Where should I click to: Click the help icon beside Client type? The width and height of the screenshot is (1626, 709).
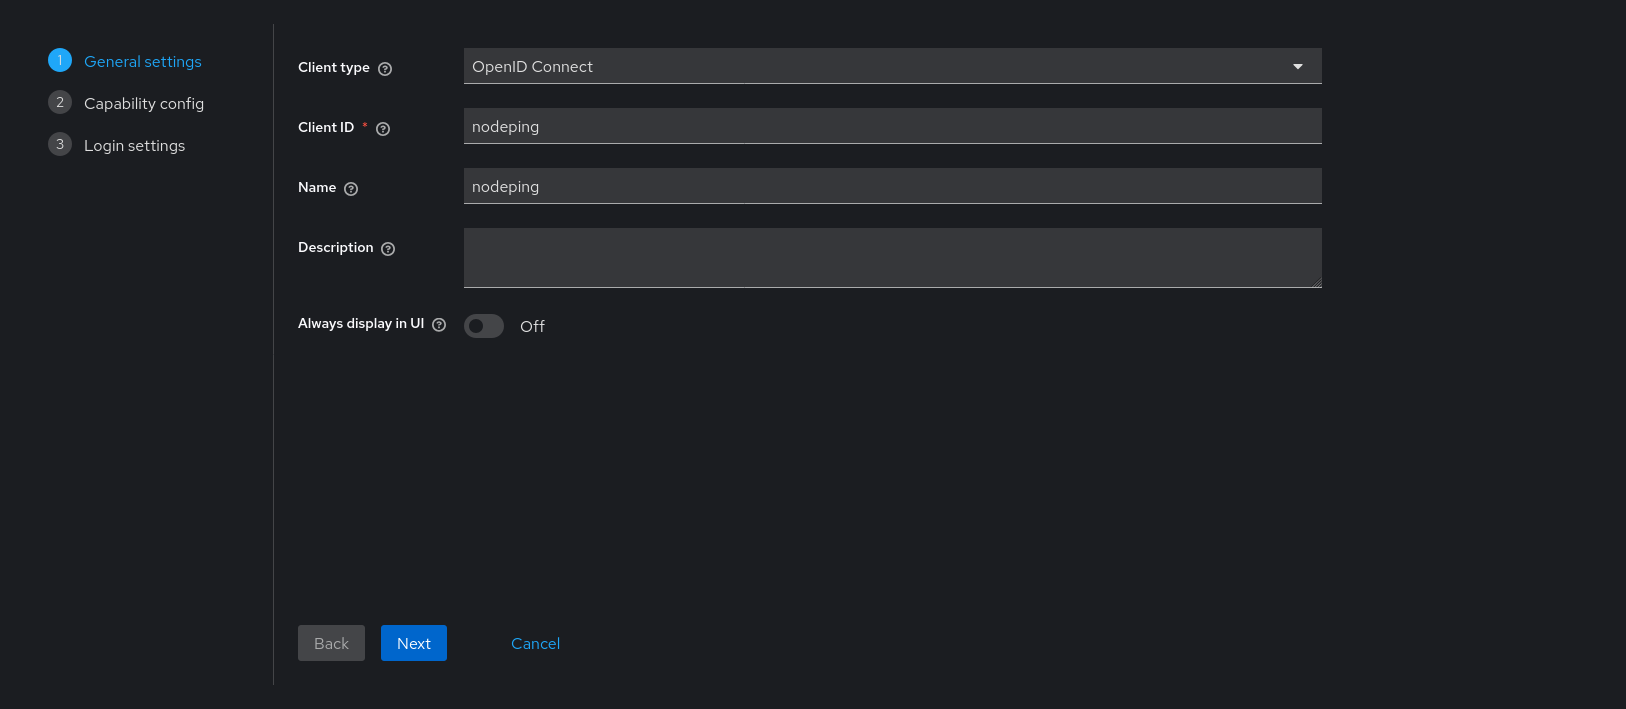tap(385, 69)
